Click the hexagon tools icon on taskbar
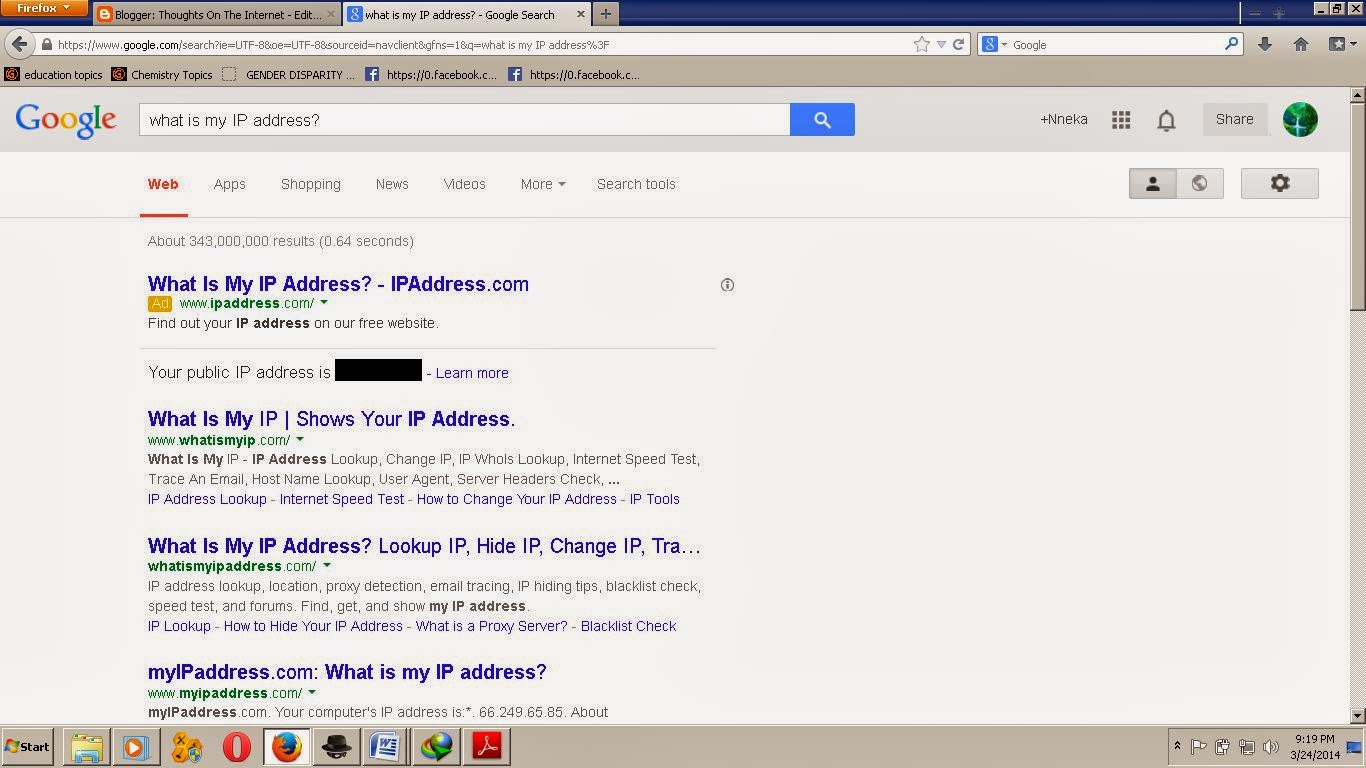This screenshot has height=768, width=1366. 186,747
